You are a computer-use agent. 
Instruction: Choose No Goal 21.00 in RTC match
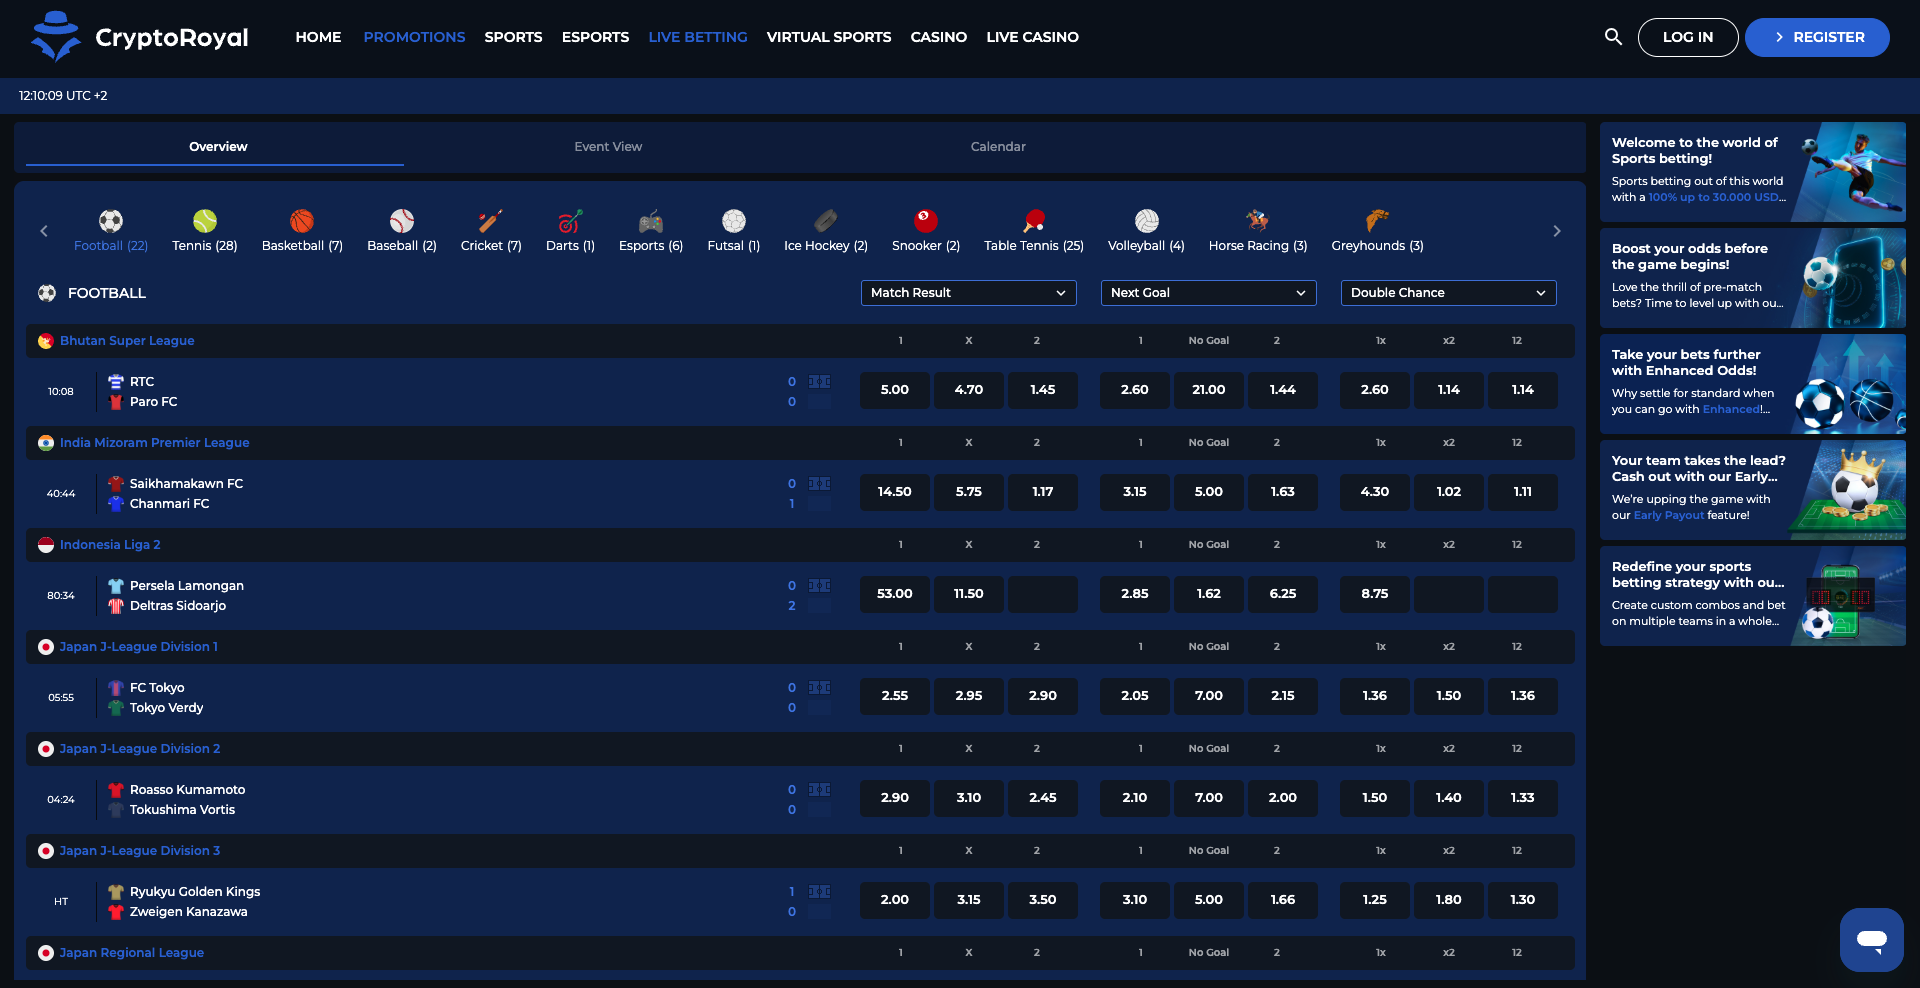1209,390
